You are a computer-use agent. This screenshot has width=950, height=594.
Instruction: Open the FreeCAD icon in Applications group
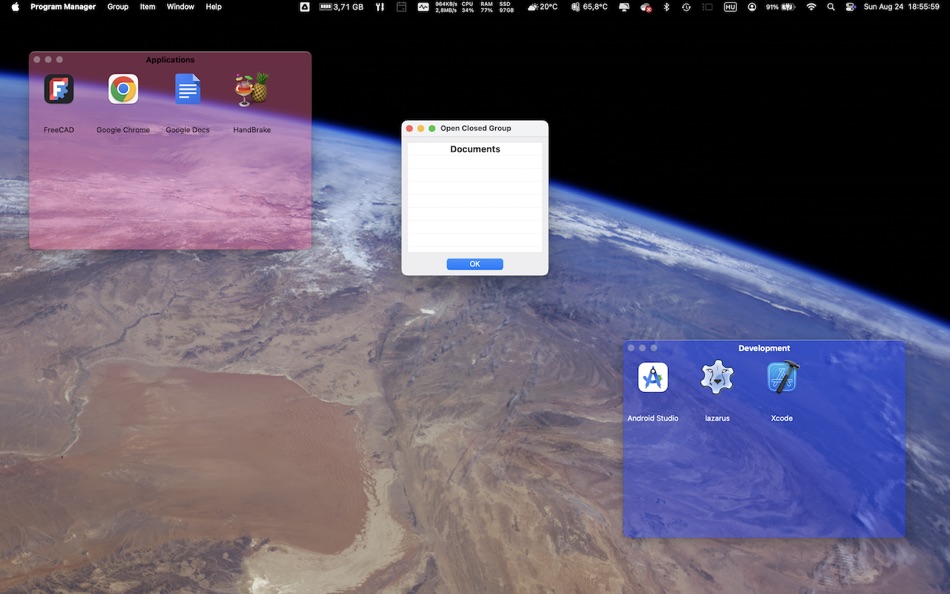(x=59, y=89)
